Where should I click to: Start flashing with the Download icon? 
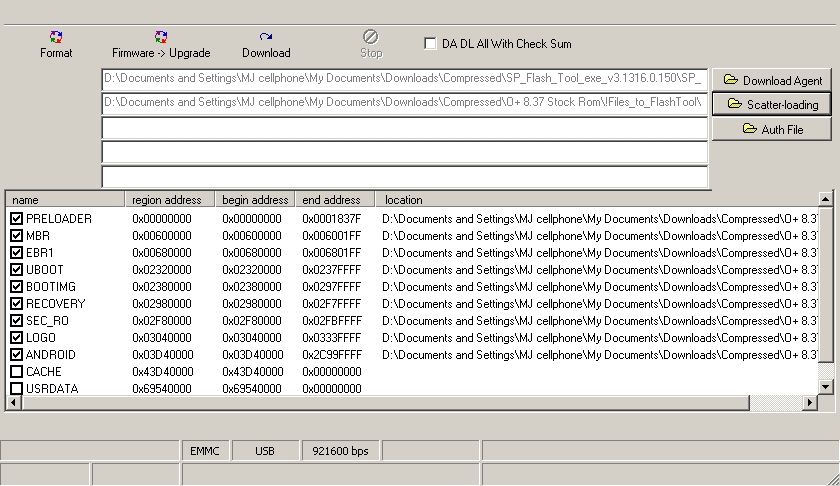click(x=266, y=38)
